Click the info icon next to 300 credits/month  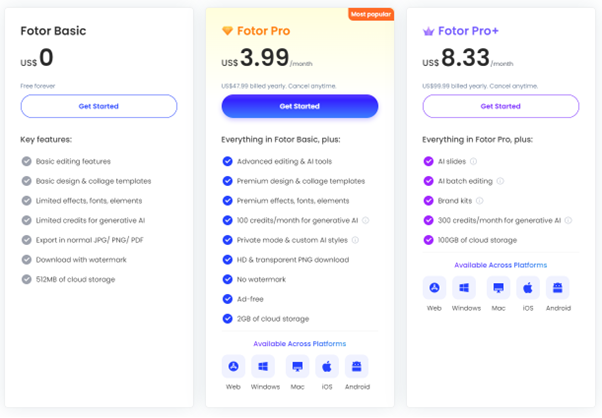569,220
